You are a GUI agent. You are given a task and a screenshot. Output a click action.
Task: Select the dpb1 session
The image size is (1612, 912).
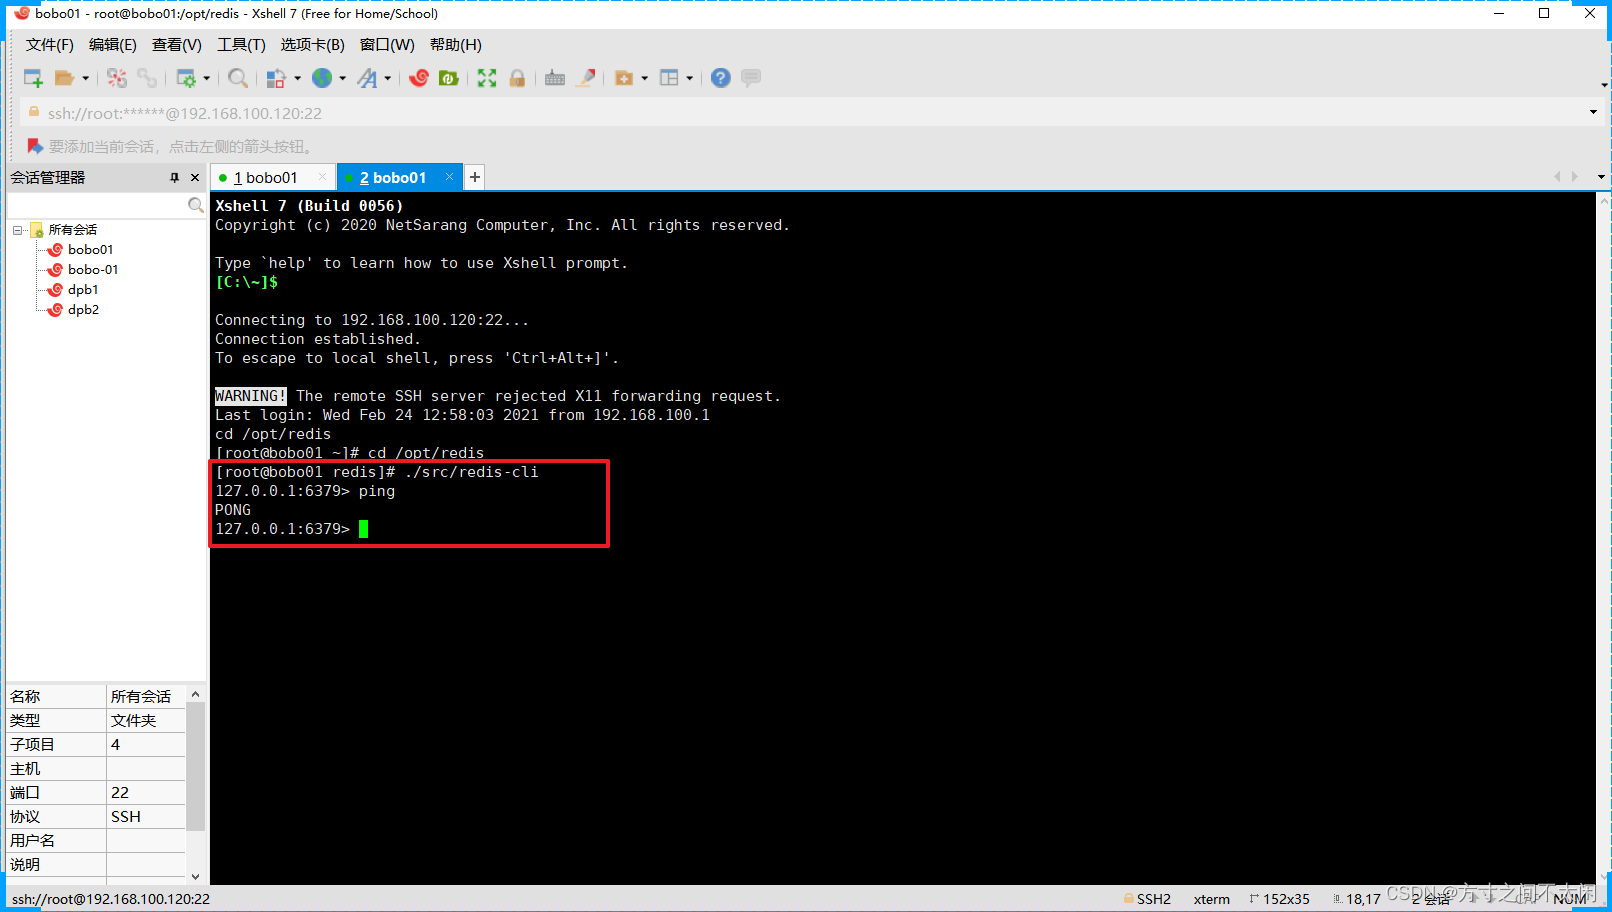(x=83, y=289)
